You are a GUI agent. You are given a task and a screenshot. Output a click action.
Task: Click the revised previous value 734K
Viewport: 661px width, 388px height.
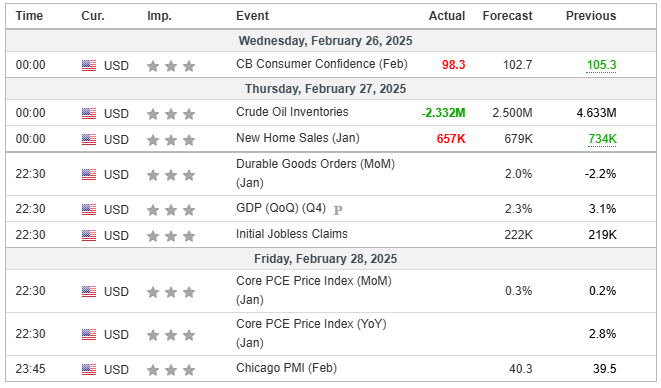[x=602, y=139]
